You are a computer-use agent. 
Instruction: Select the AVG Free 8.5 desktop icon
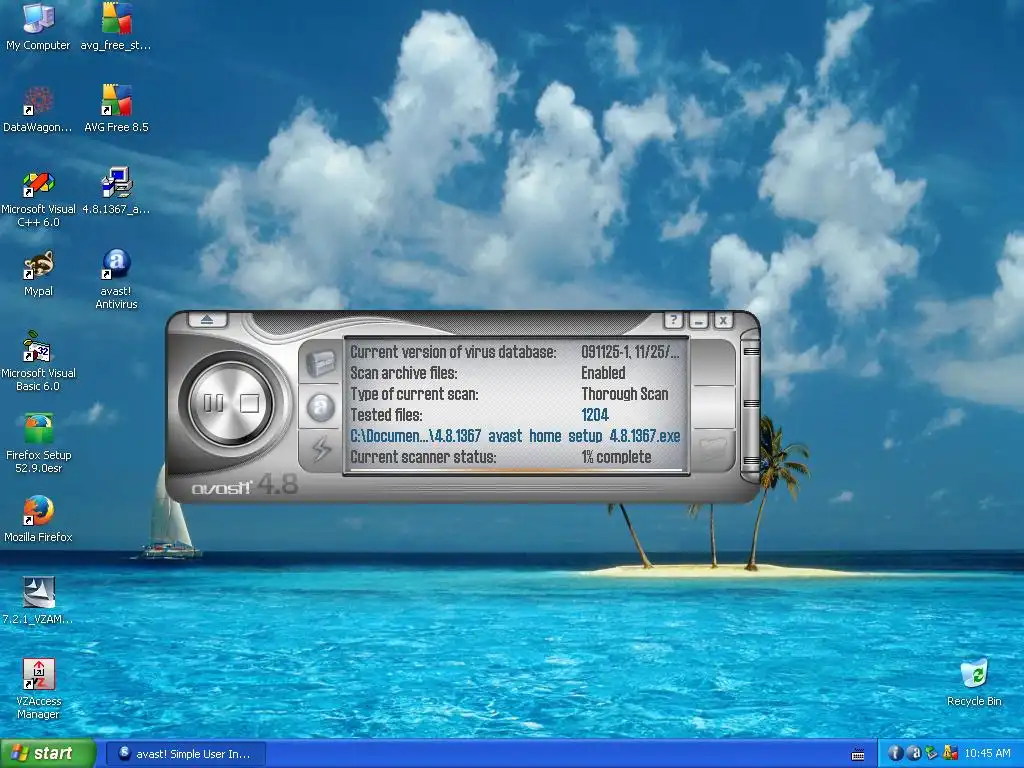point(116,109)
